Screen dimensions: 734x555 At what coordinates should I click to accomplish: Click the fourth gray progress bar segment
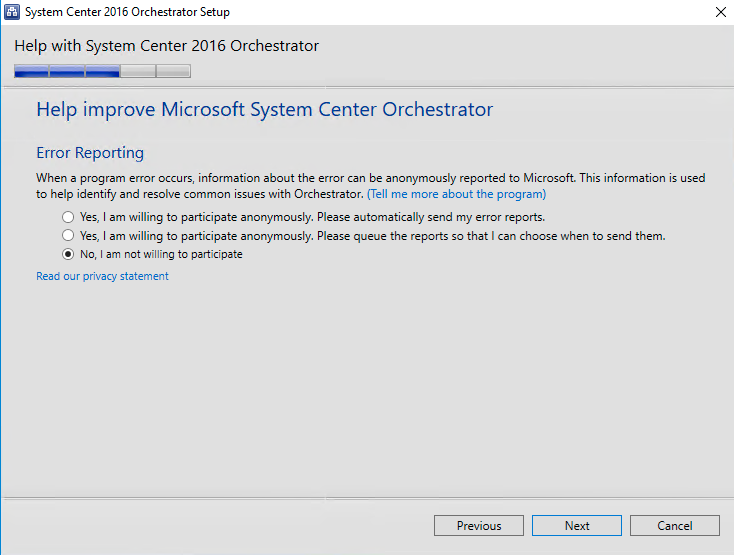[x=138, y=71]
